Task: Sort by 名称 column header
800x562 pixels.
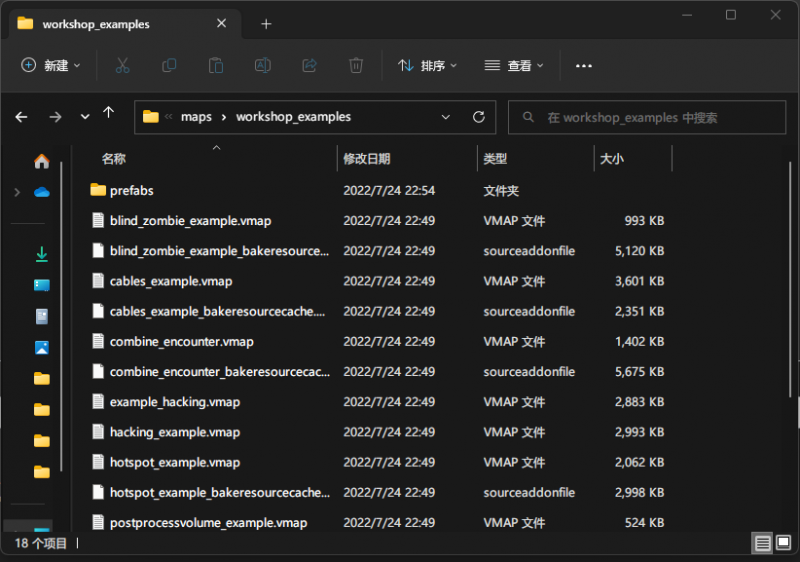Action: pyautogui.click(x=113, y=159)
